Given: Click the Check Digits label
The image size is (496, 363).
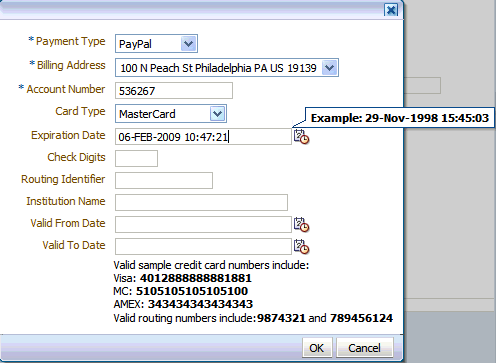Looking at the screenshot, I should point(76,157).
